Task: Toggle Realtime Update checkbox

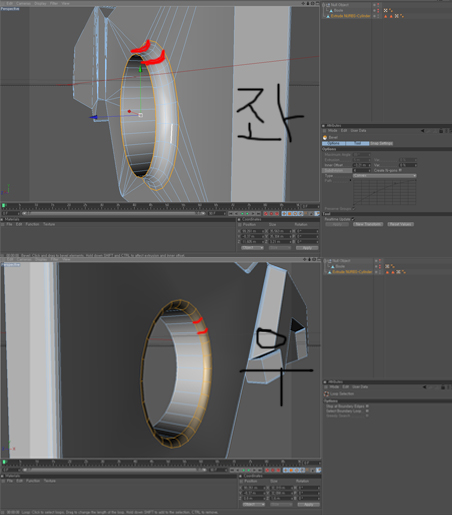Action: coord(353,219)
